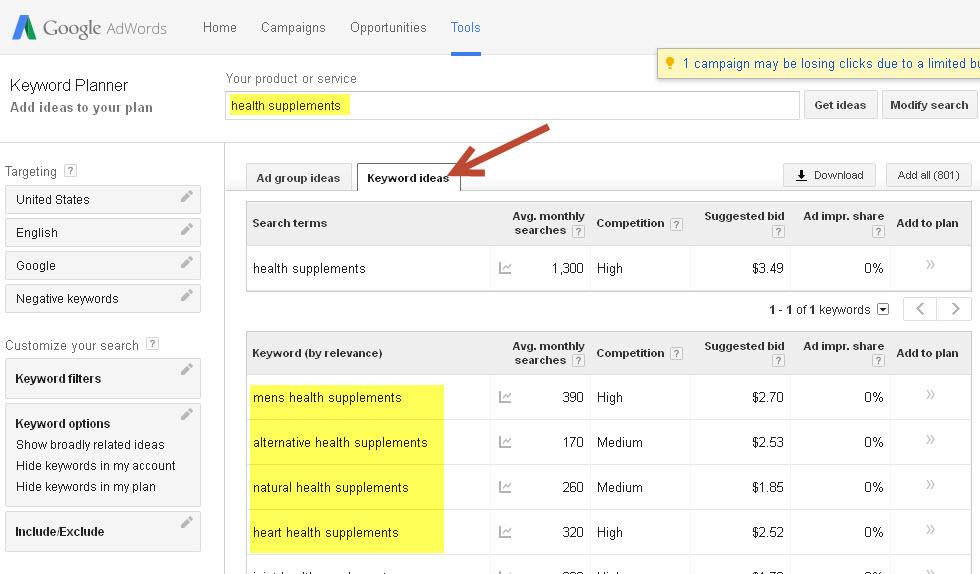
Task: Open Suggested bid help icon in Search terms table
Action: (x=778, y=231)
